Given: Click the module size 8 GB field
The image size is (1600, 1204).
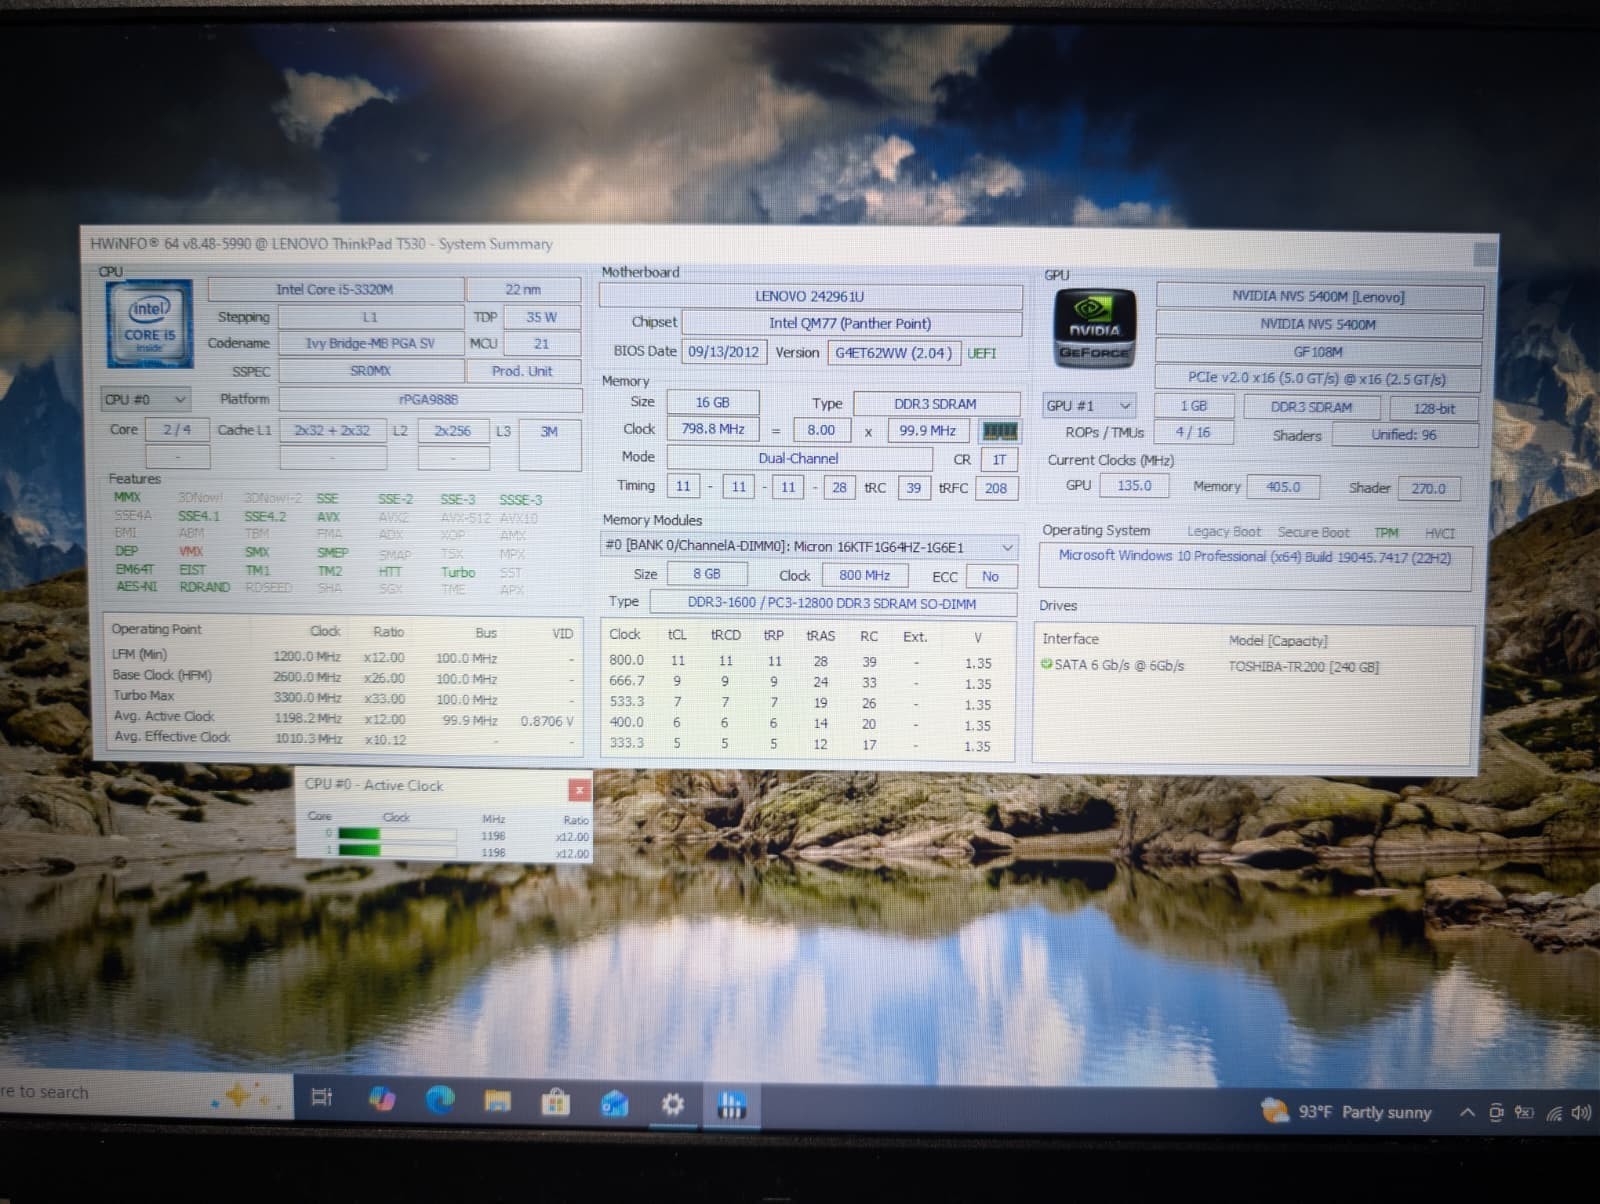Looking at the screenshot, I should (x=707, y=574).
